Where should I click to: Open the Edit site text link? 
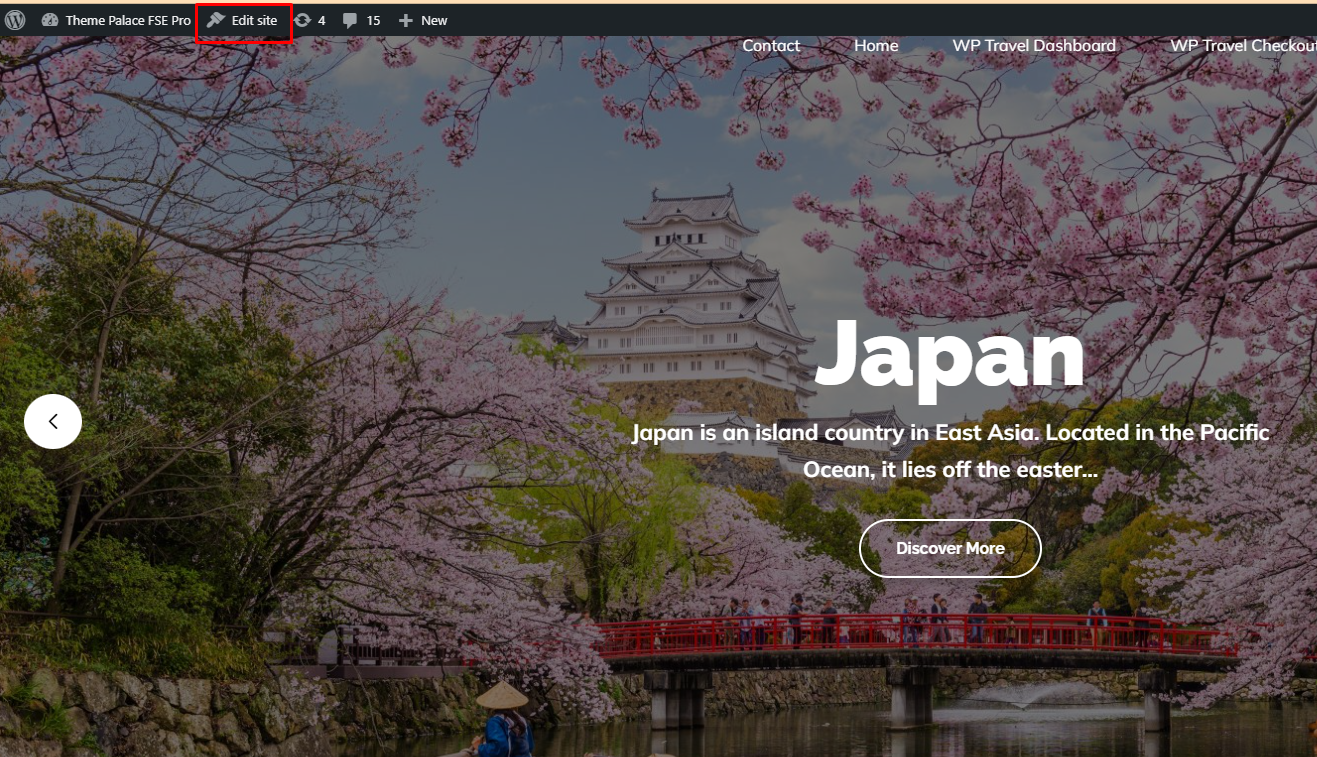[254, 20]
